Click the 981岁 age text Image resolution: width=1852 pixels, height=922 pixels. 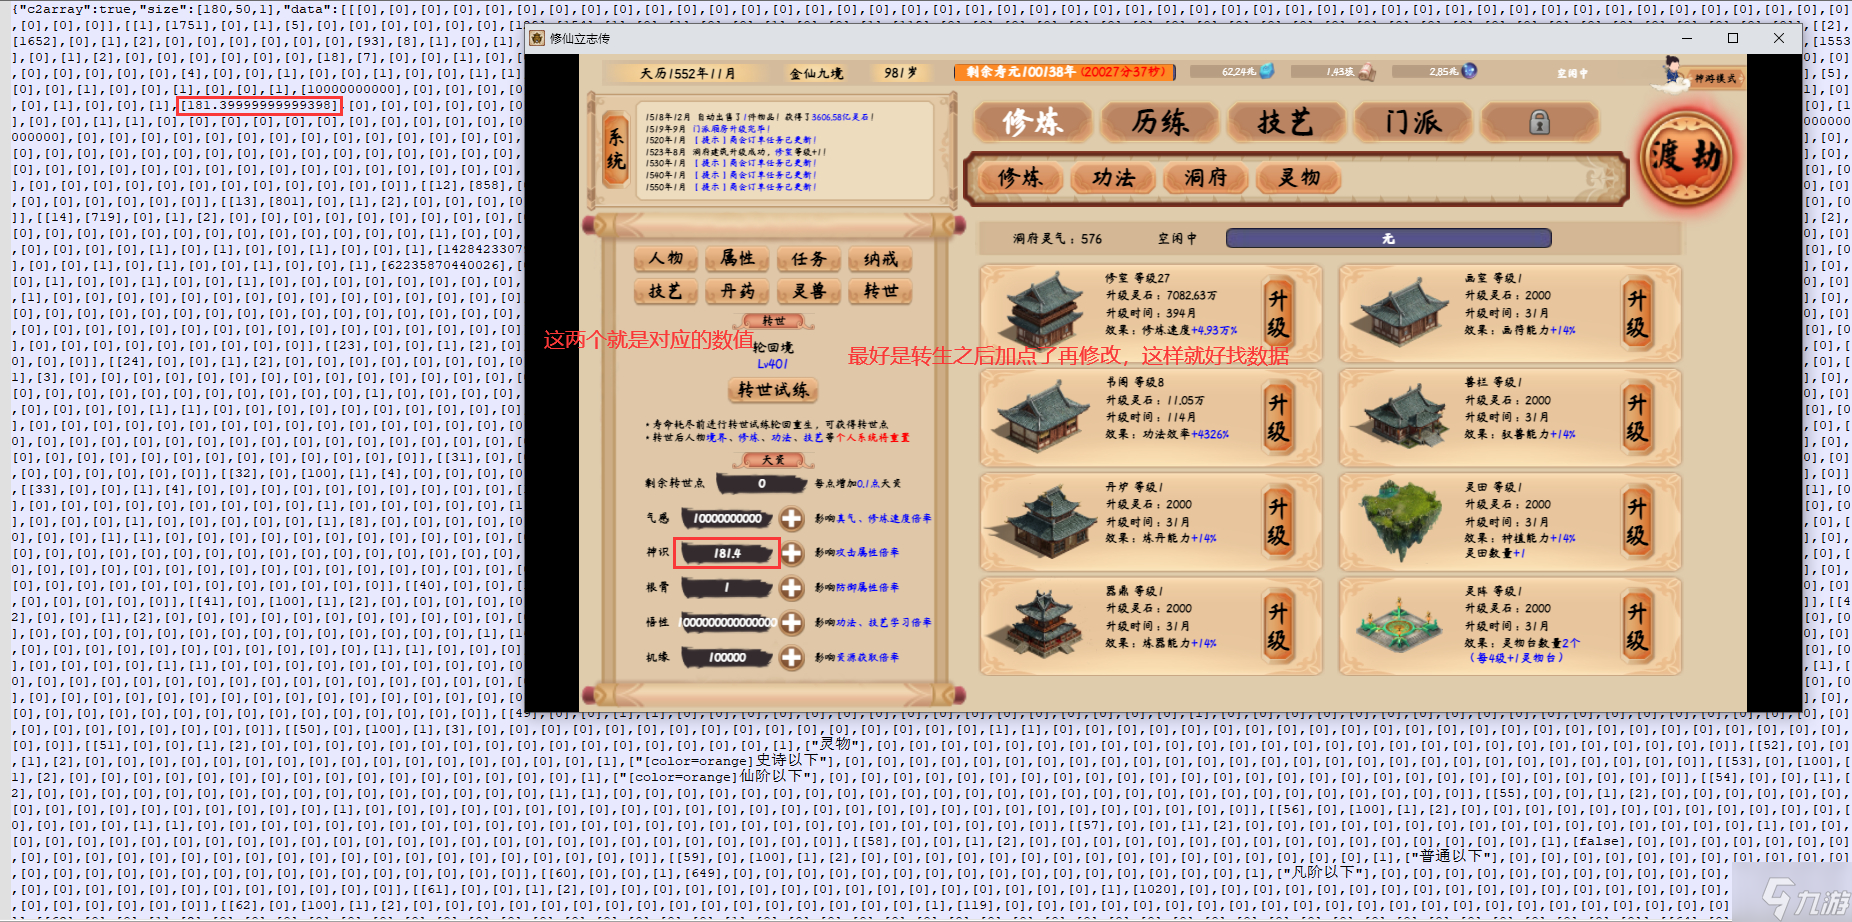coord(901,73)
